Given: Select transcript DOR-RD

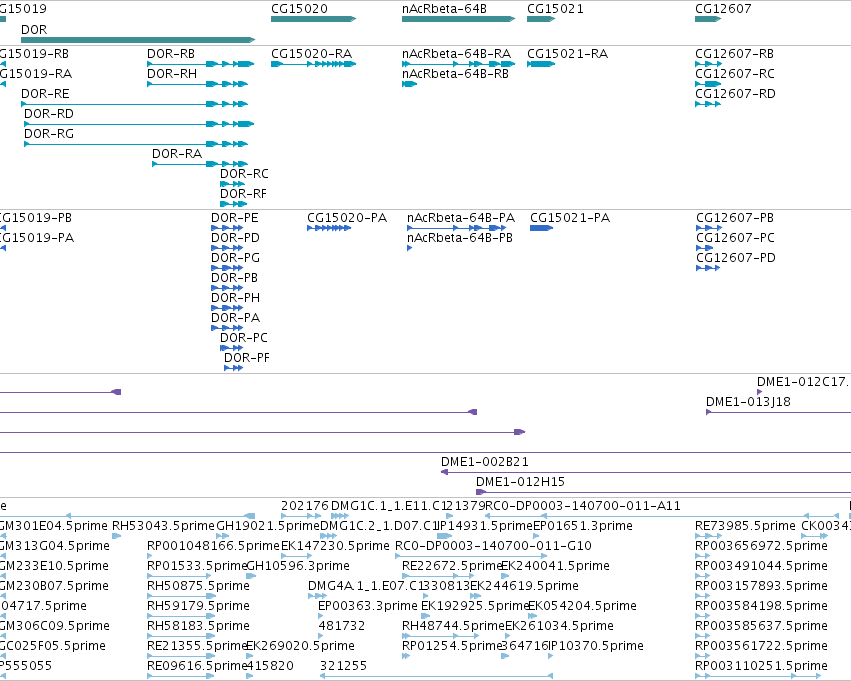Looking at the screenshot, I should (139, 124).
